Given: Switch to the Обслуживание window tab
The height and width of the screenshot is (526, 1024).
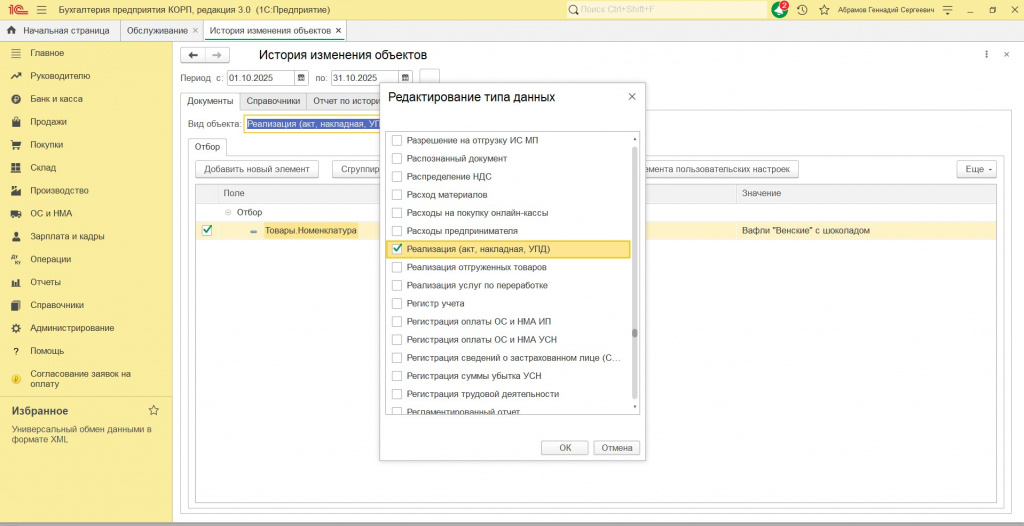Looking at the screenshot, I should [x=162, y=31].
